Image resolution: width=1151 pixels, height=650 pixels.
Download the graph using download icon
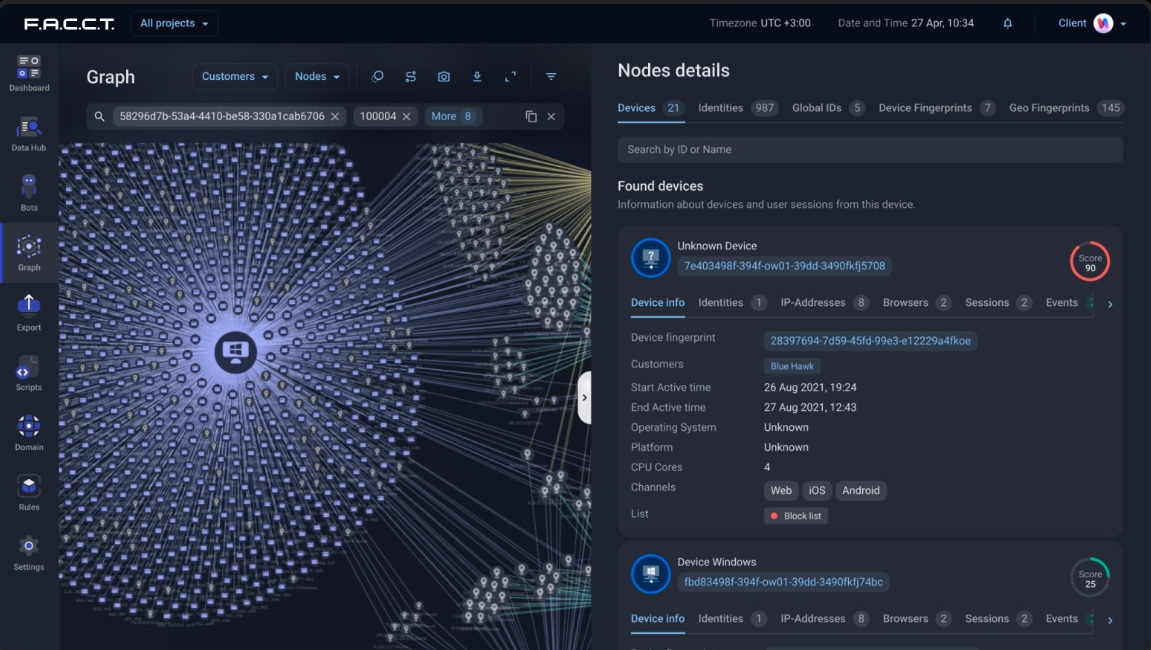pos(477,77)
